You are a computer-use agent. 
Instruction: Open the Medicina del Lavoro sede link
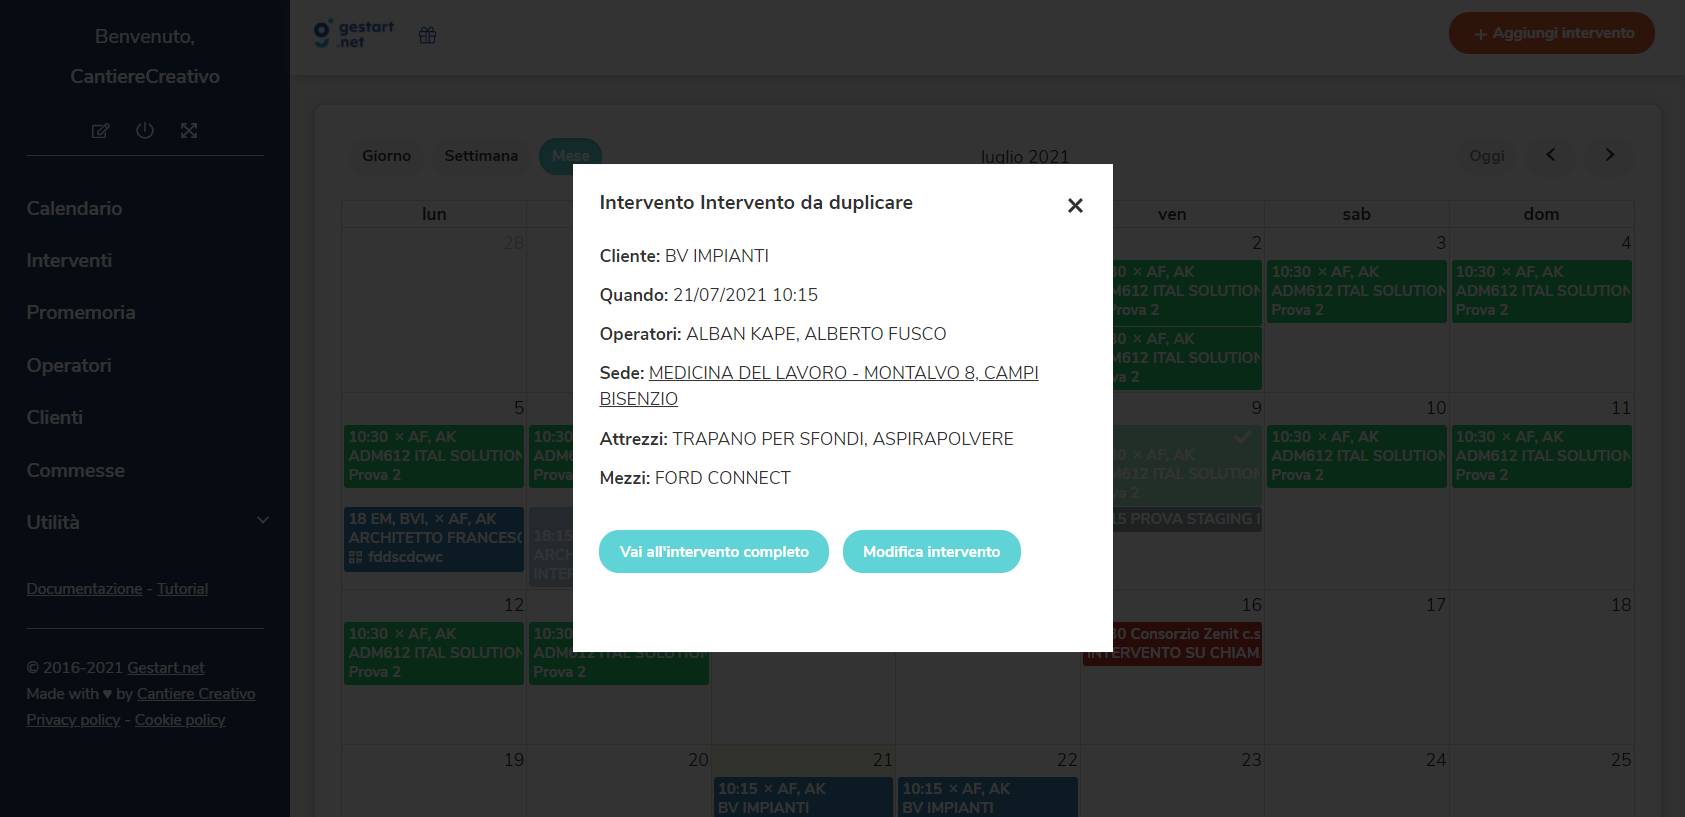point(819,386)
